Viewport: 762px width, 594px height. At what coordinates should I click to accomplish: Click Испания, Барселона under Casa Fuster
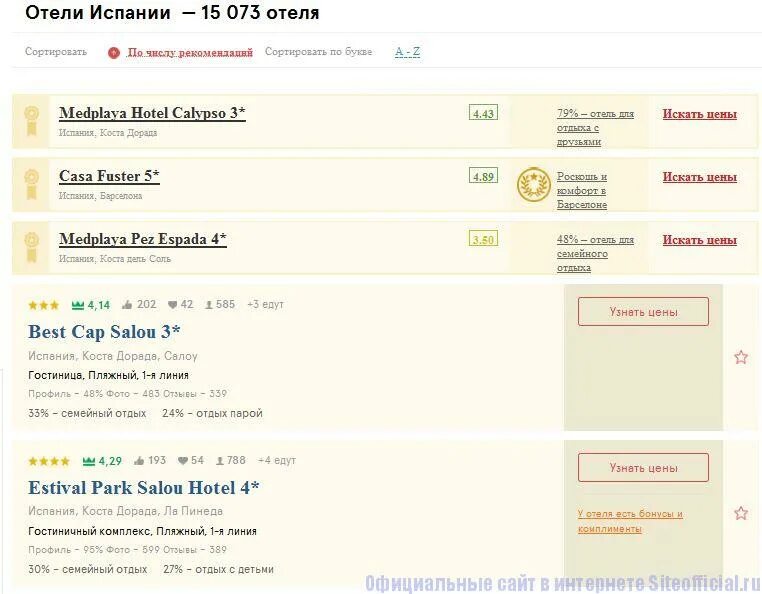101,196
